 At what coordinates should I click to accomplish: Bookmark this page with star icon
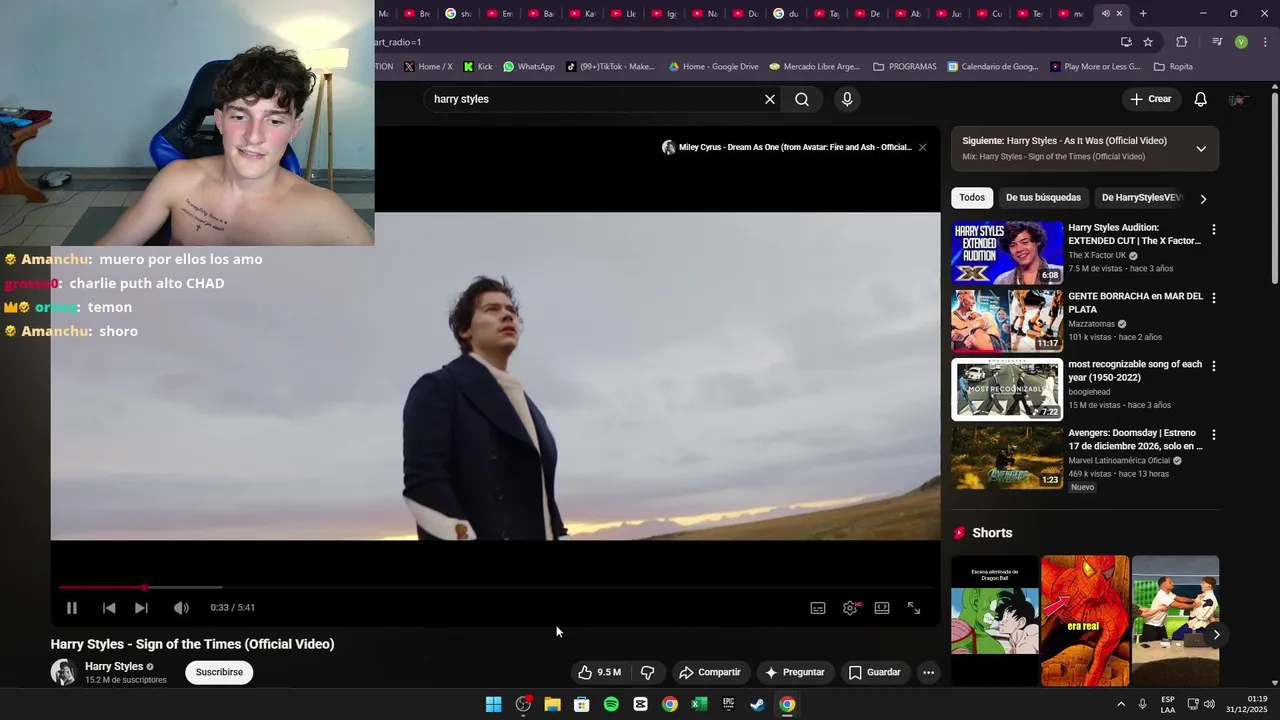pos(1148,42)
